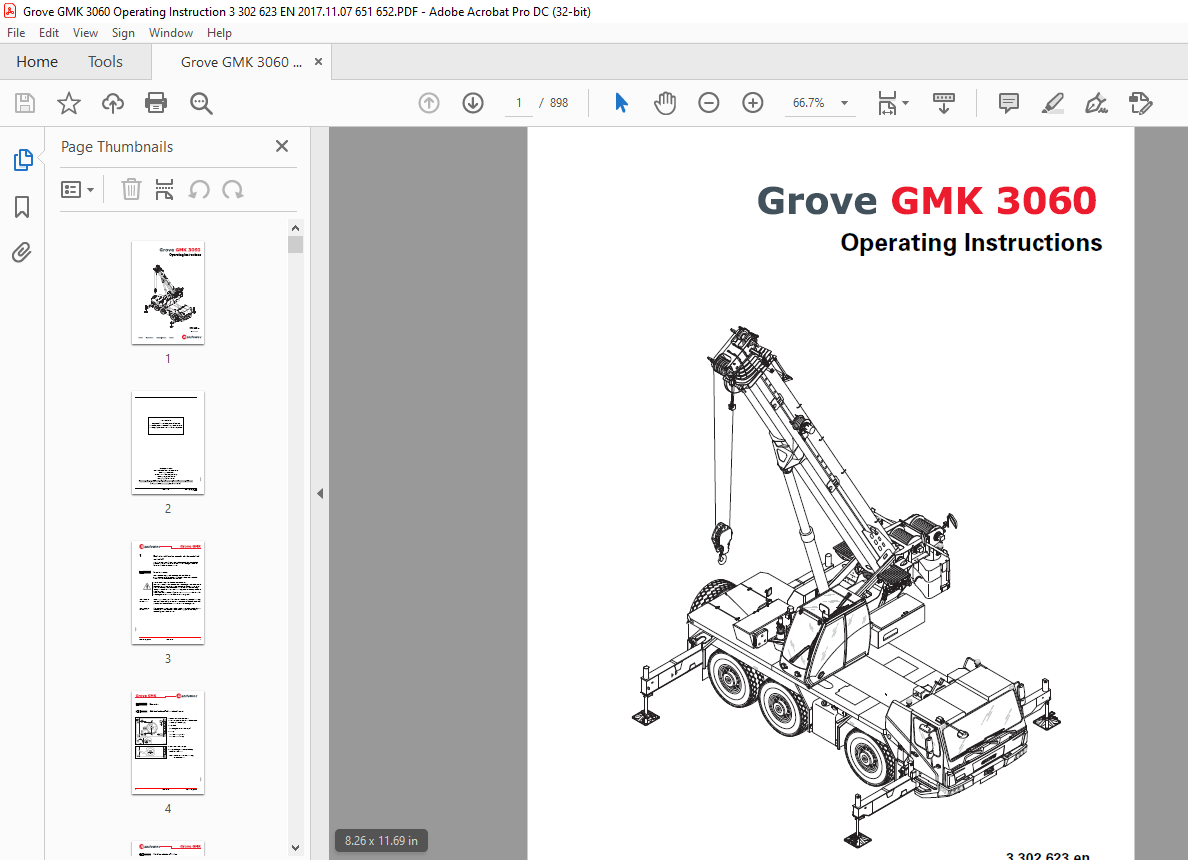This screenshot has height=860, width=1188.
Task: Go to next page arrow
Action: [473, 103]
